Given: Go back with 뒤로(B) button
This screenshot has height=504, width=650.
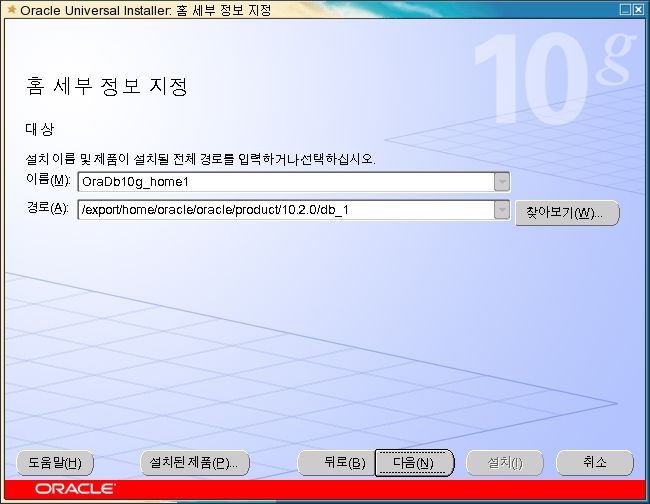Looking at the screenshot, I should (336, 463).
